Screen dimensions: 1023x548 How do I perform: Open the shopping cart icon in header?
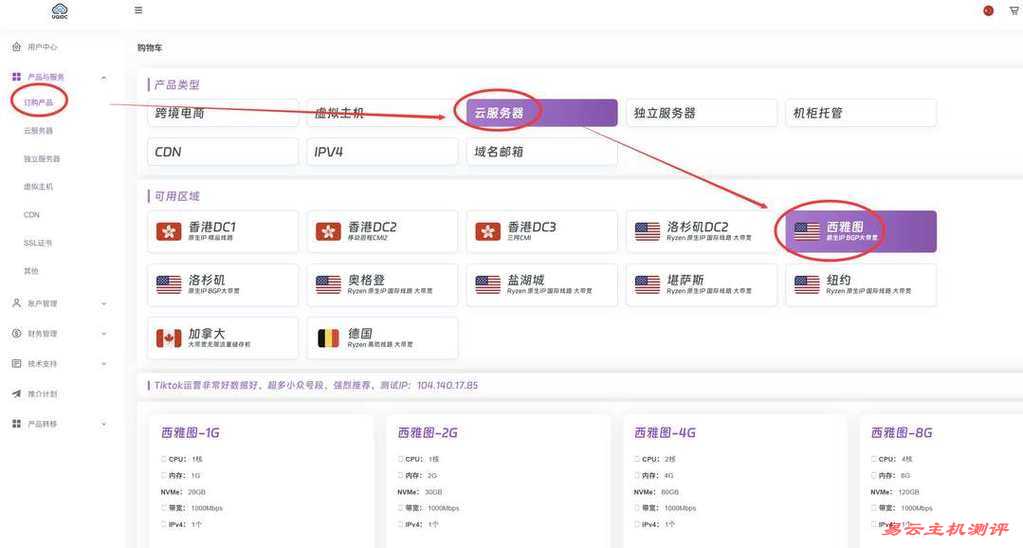point(1014,10)
